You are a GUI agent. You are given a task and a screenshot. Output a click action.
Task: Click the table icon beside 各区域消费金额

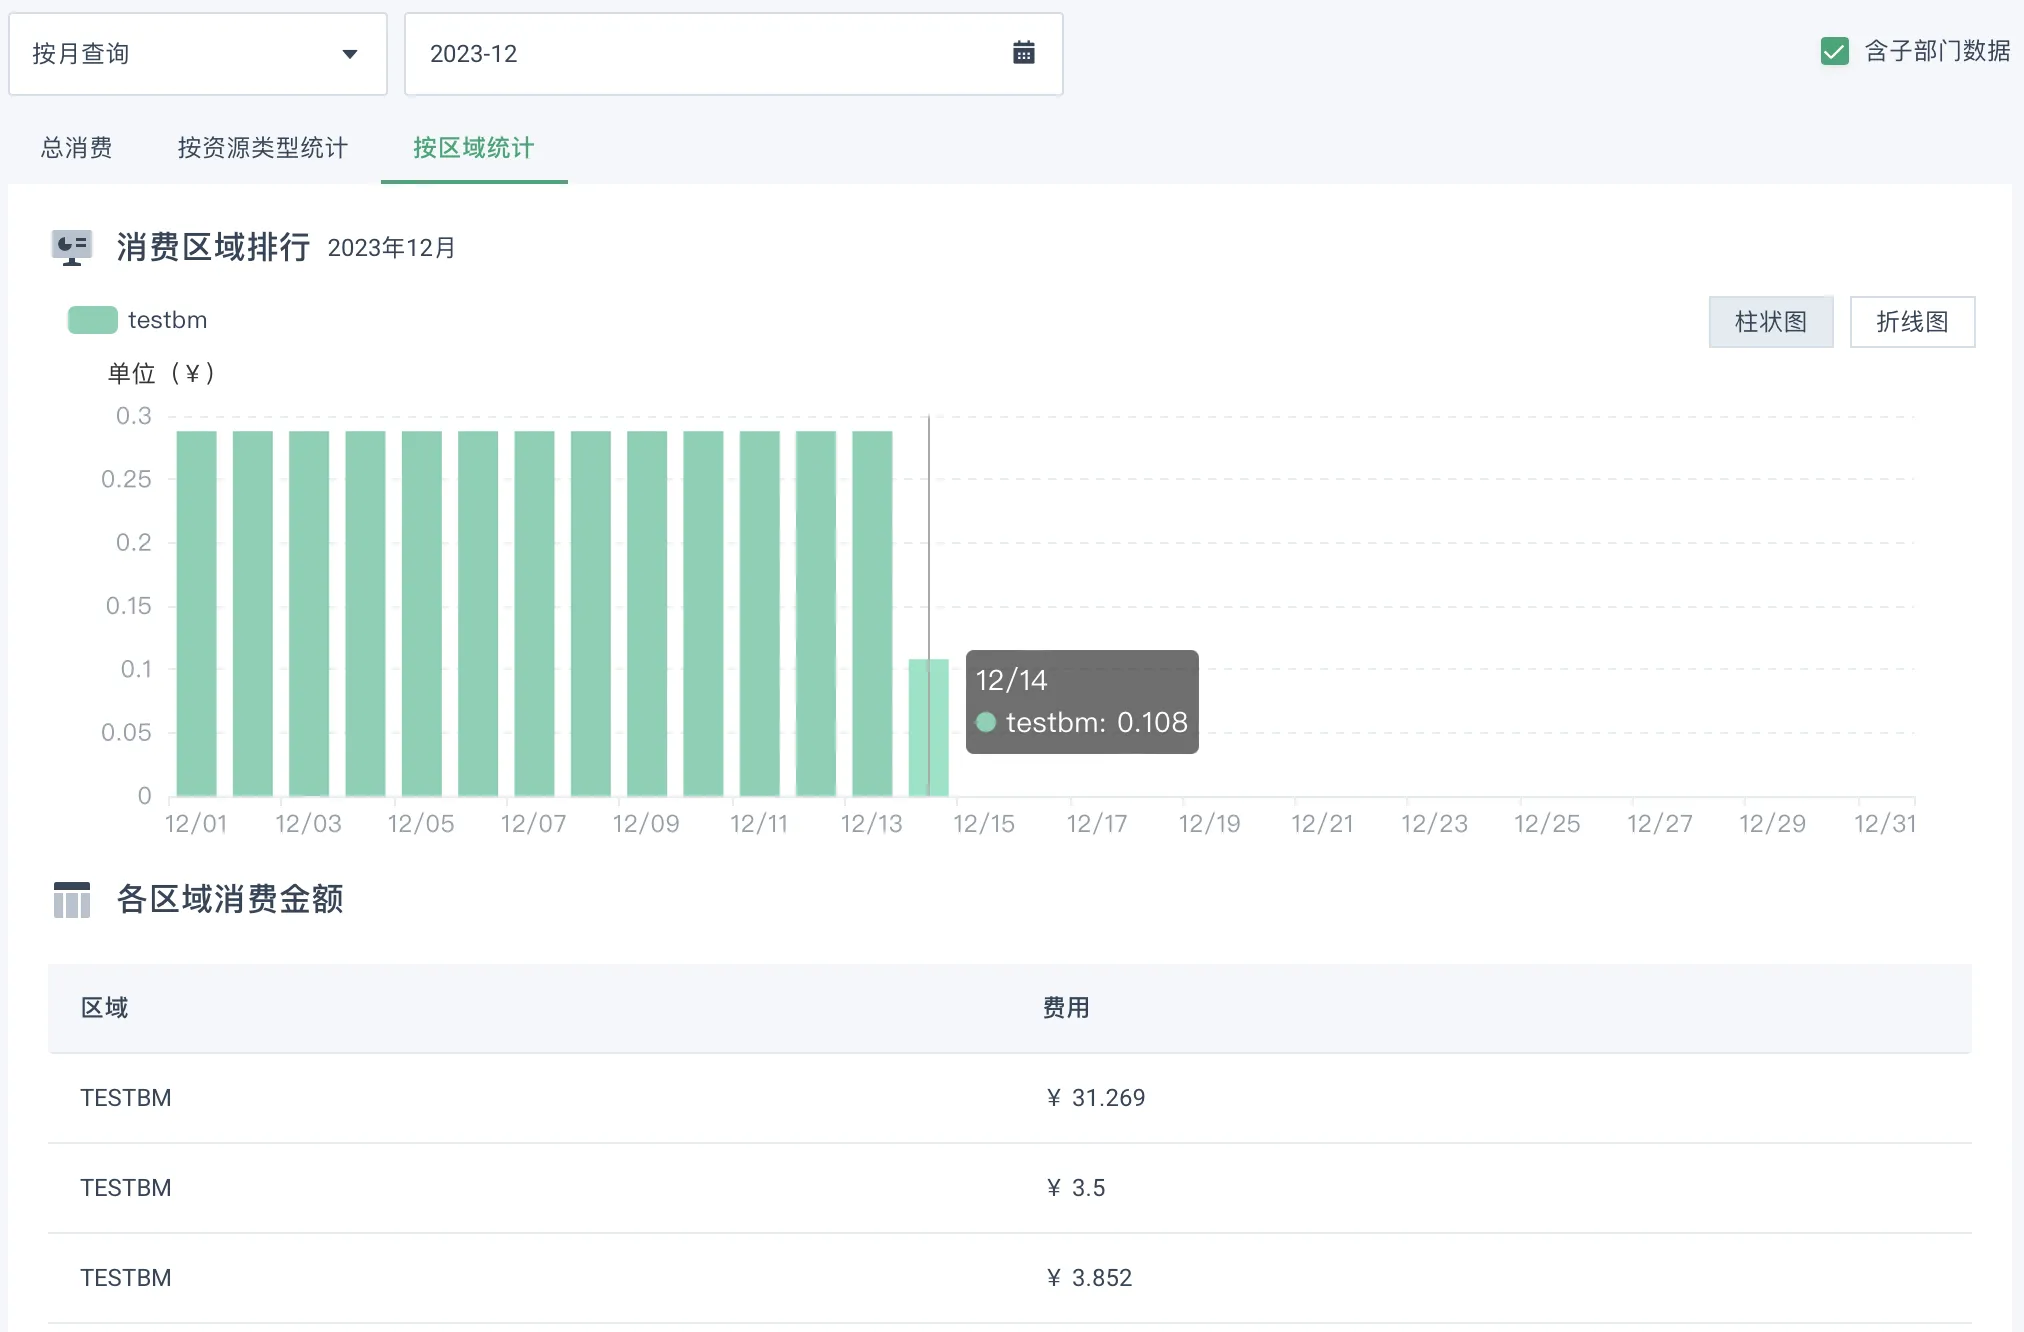click(x=71, y=899)
